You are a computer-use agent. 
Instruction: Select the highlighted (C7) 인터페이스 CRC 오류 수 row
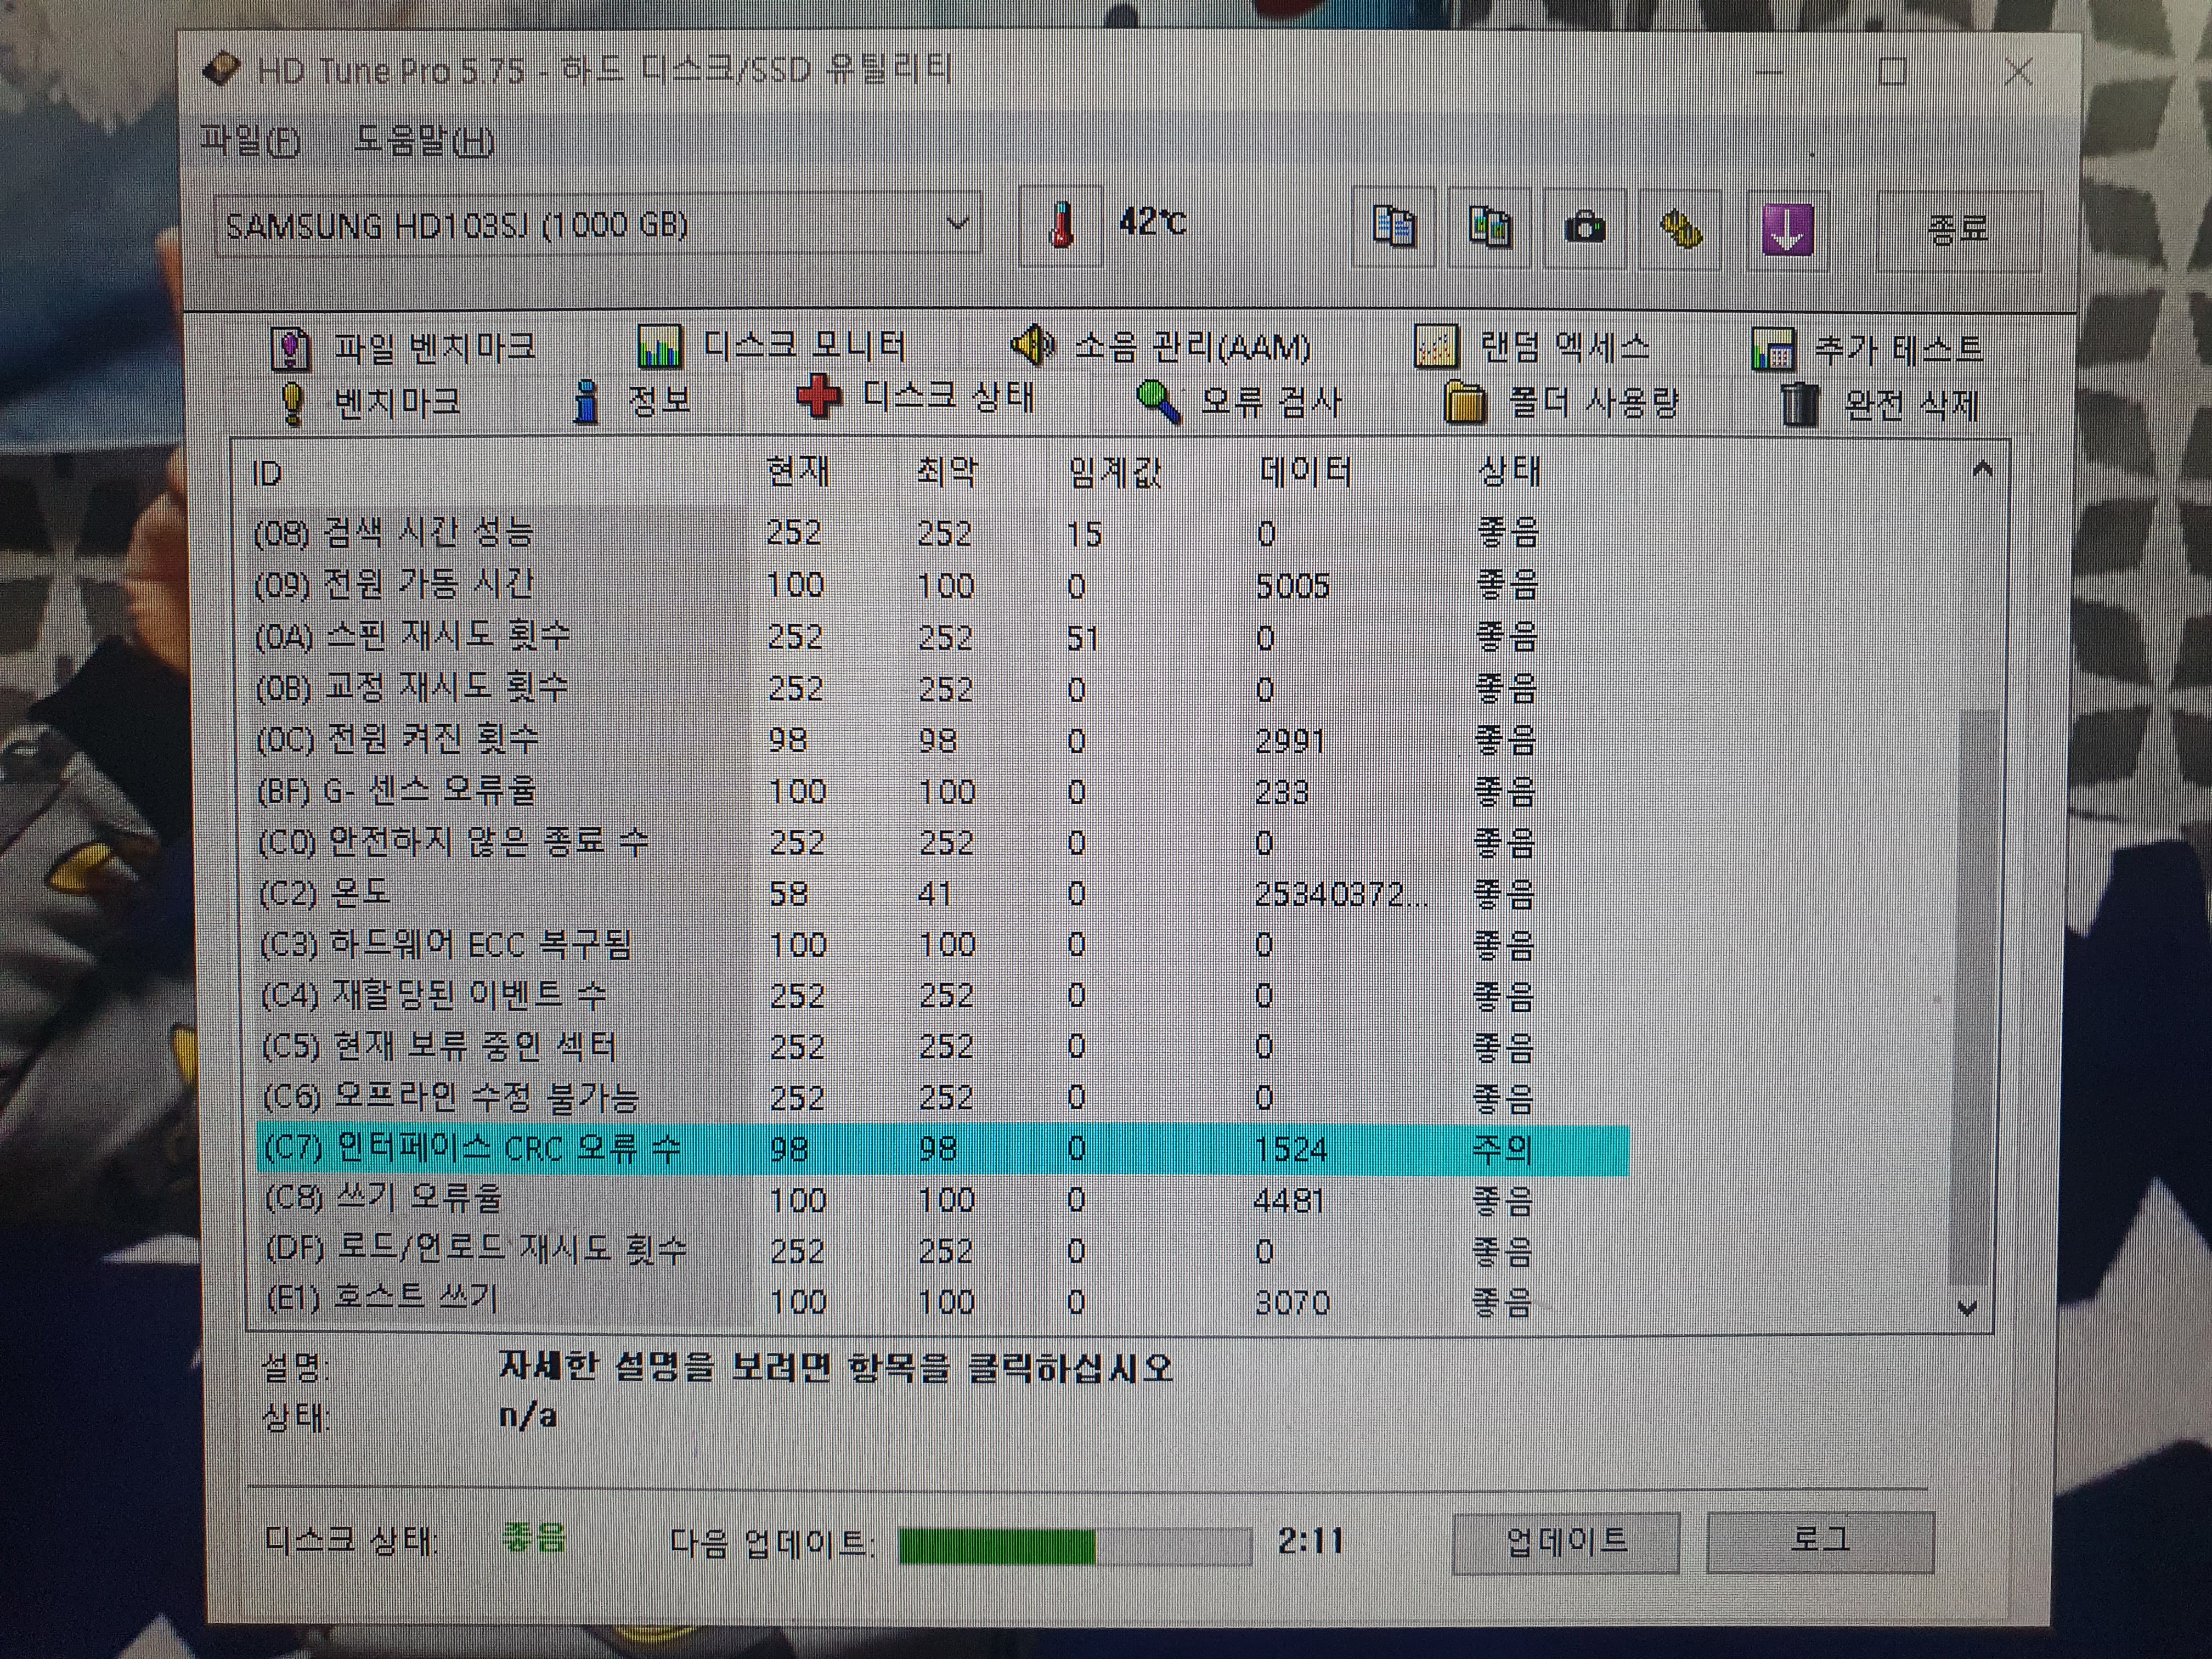(942, 1149)
